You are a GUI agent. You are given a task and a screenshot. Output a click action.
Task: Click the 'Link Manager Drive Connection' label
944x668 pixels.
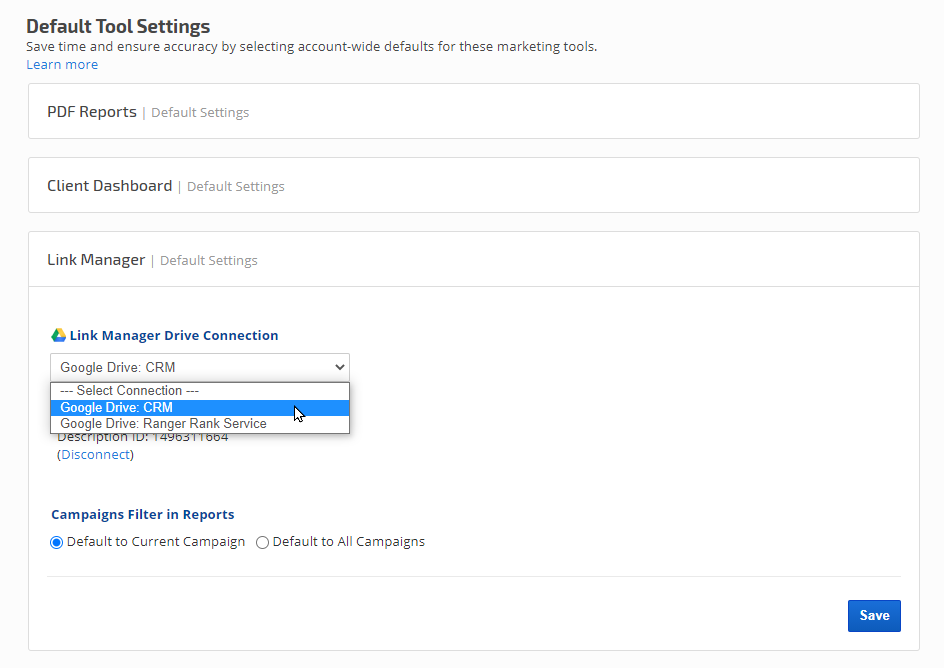coord(174,335)
